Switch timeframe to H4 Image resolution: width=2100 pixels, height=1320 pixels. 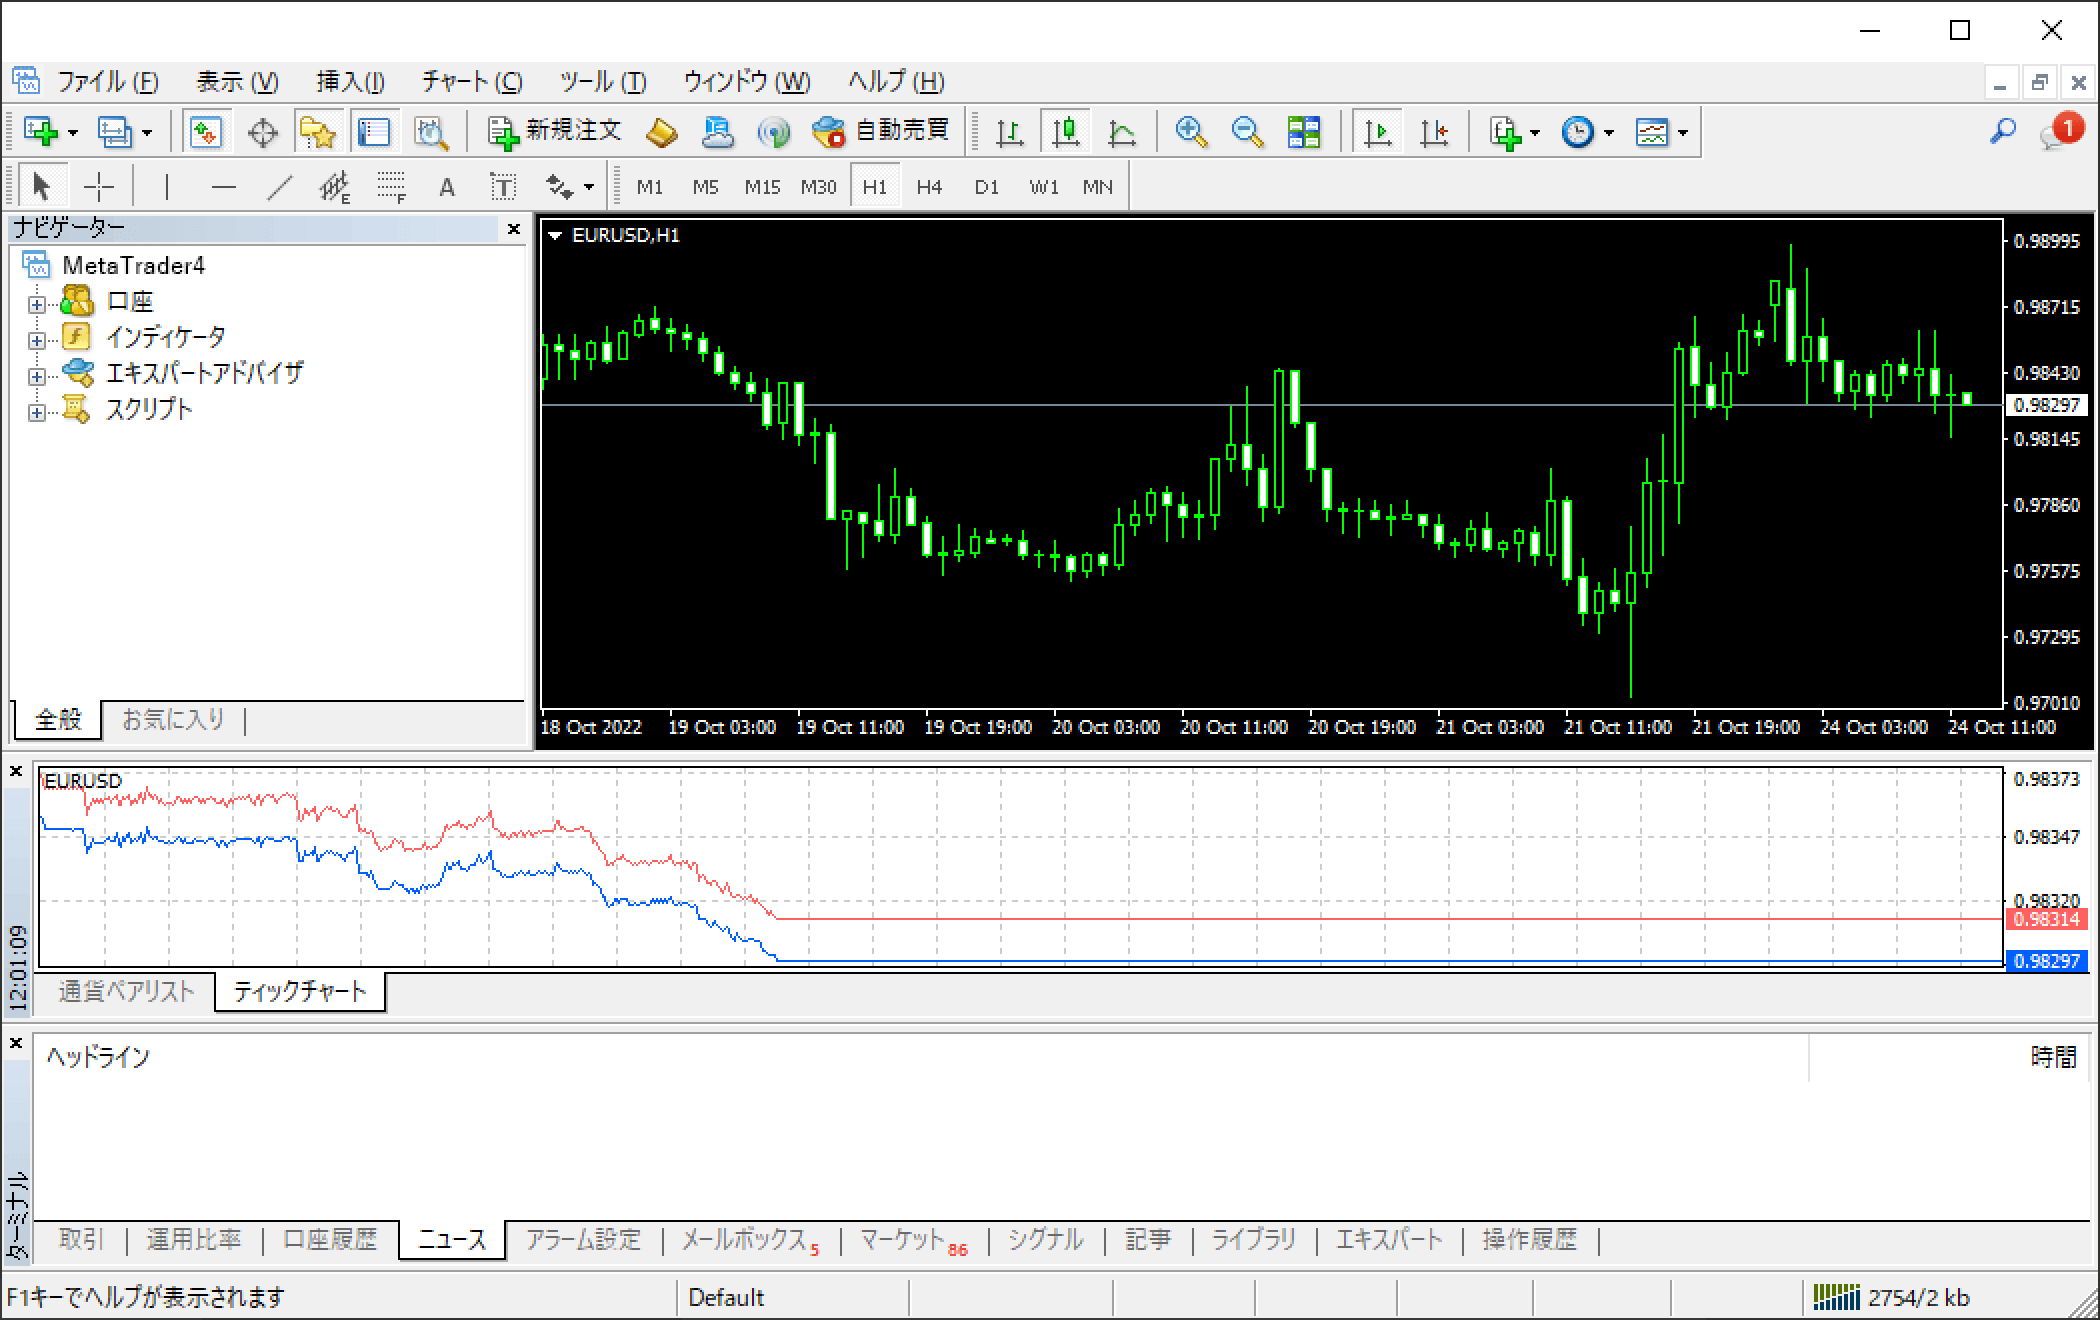(x=929, y=187)
